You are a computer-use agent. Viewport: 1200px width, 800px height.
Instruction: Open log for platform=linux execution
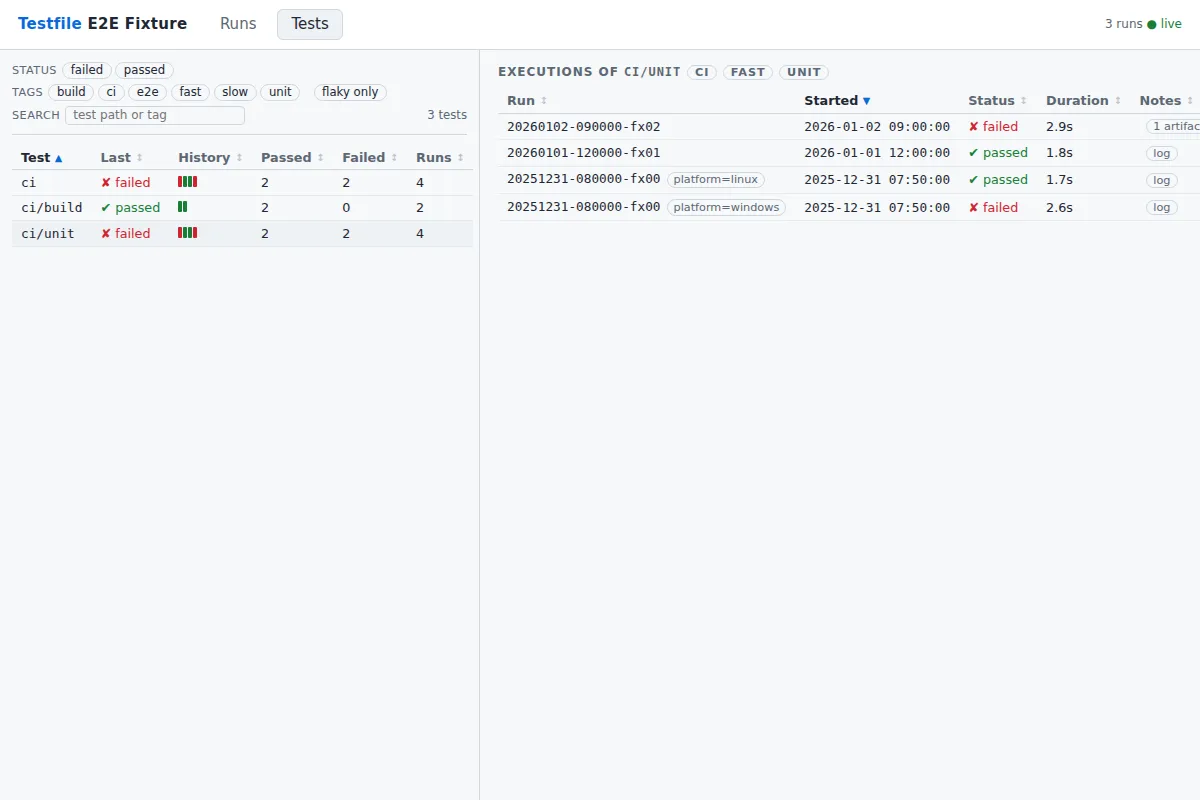point(1161,180)
